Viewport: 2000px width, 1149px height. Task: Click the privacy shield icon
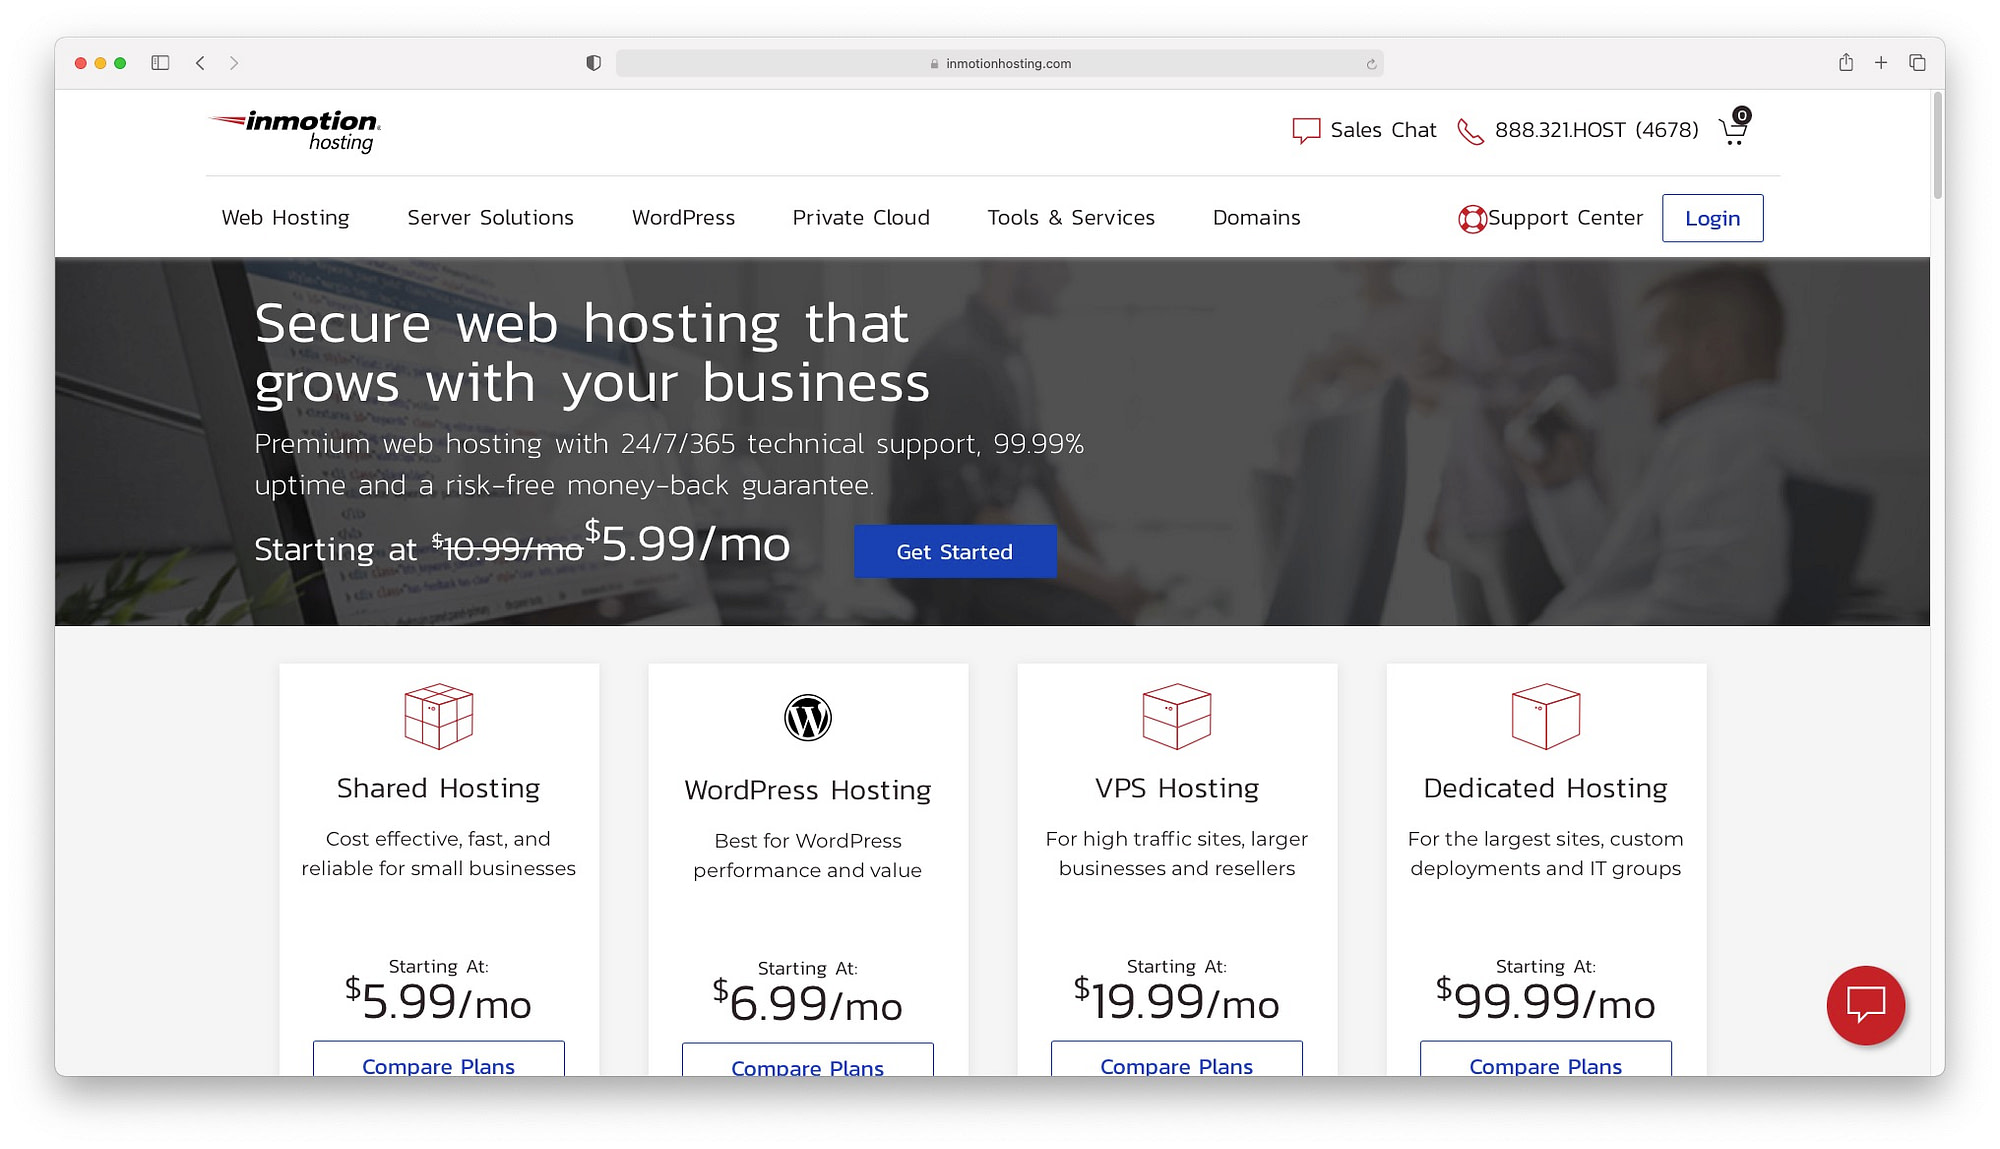(x=594, y=63)
